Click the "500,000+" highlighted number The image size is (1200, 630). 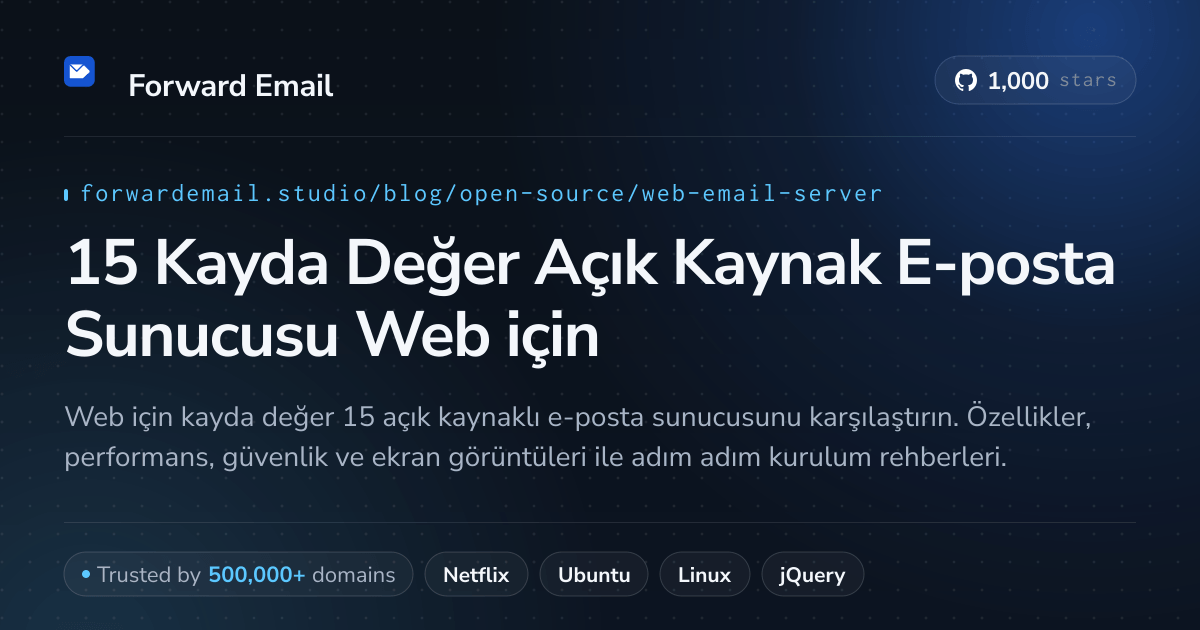click(257, 575)
